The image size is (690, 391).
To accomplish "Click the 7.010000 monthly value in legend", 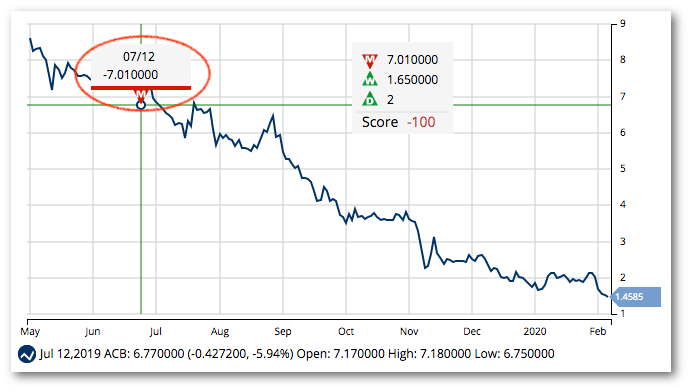I will (412, 60).
